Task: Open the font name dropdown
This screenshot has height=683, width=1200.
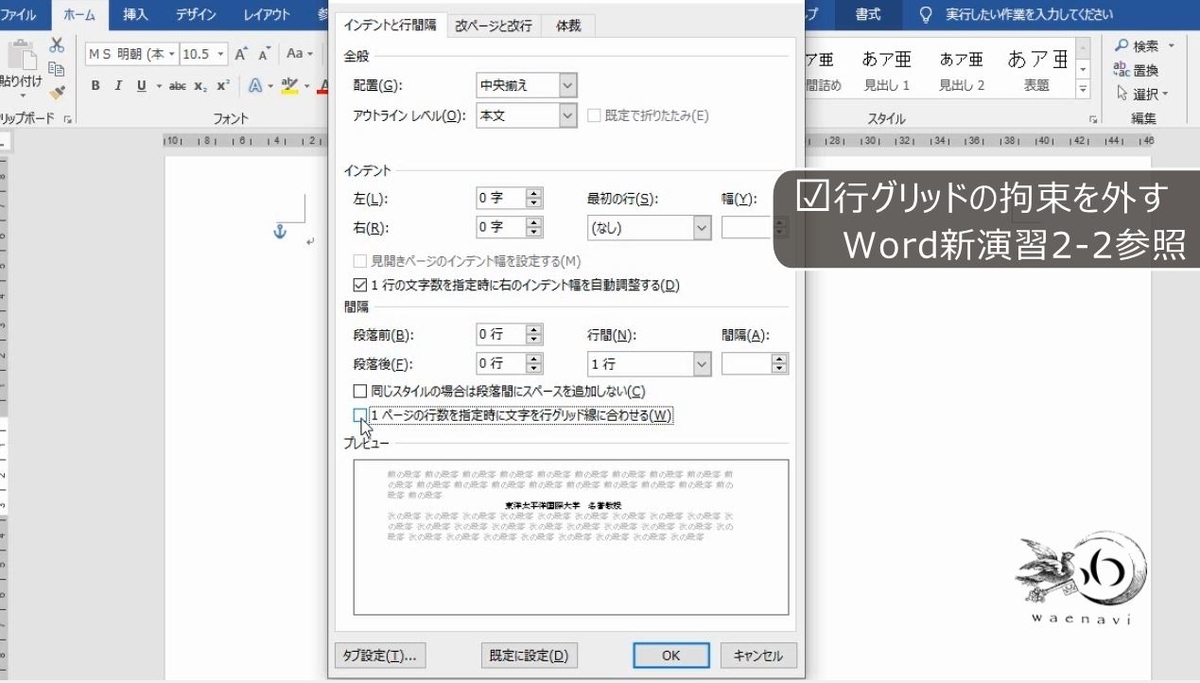Action: click(172, 54)
